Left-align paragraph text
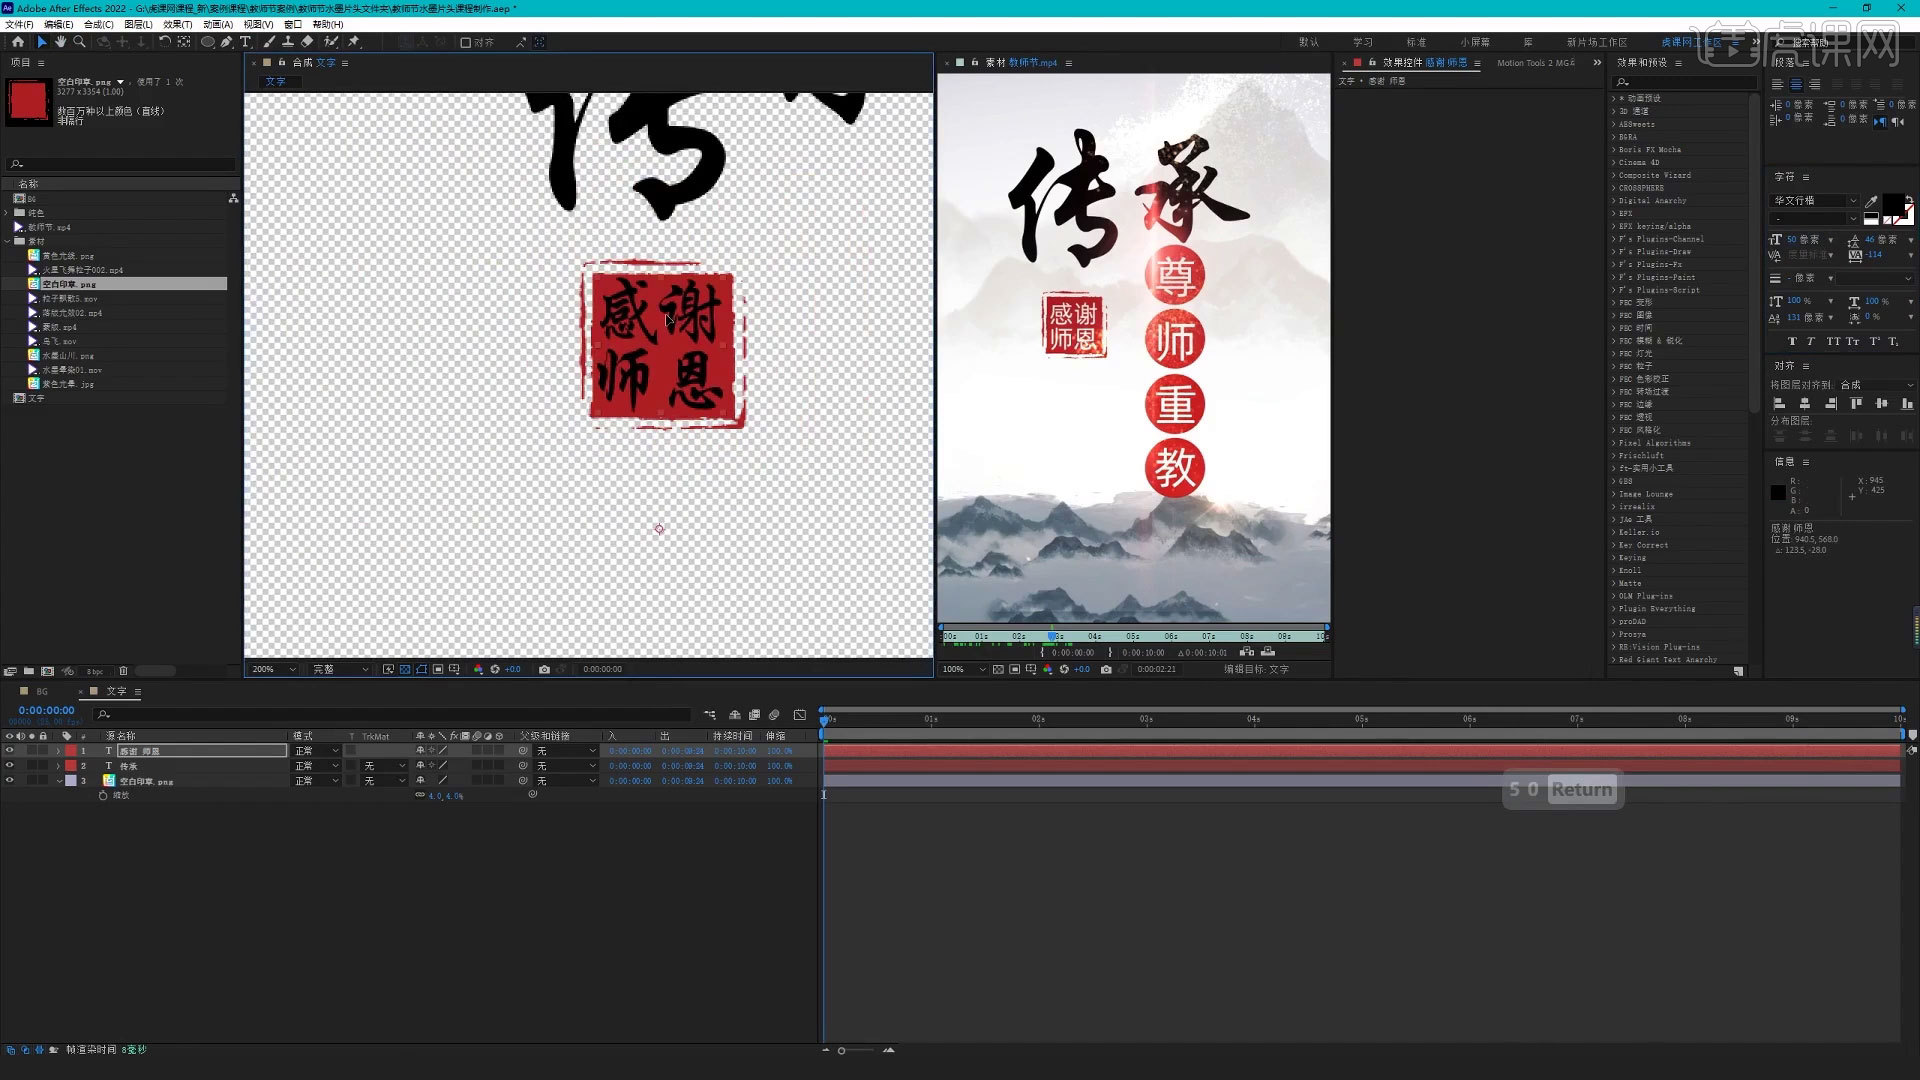 tap(1778, 85)
